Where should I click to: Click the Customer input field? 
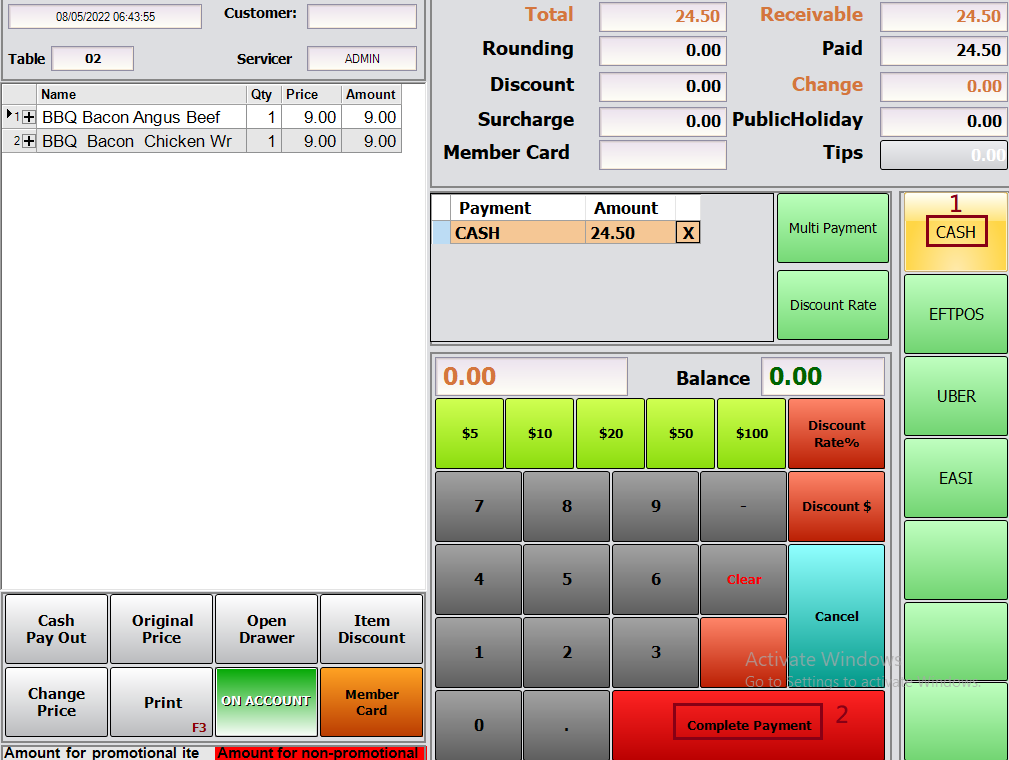click(362, 16)
